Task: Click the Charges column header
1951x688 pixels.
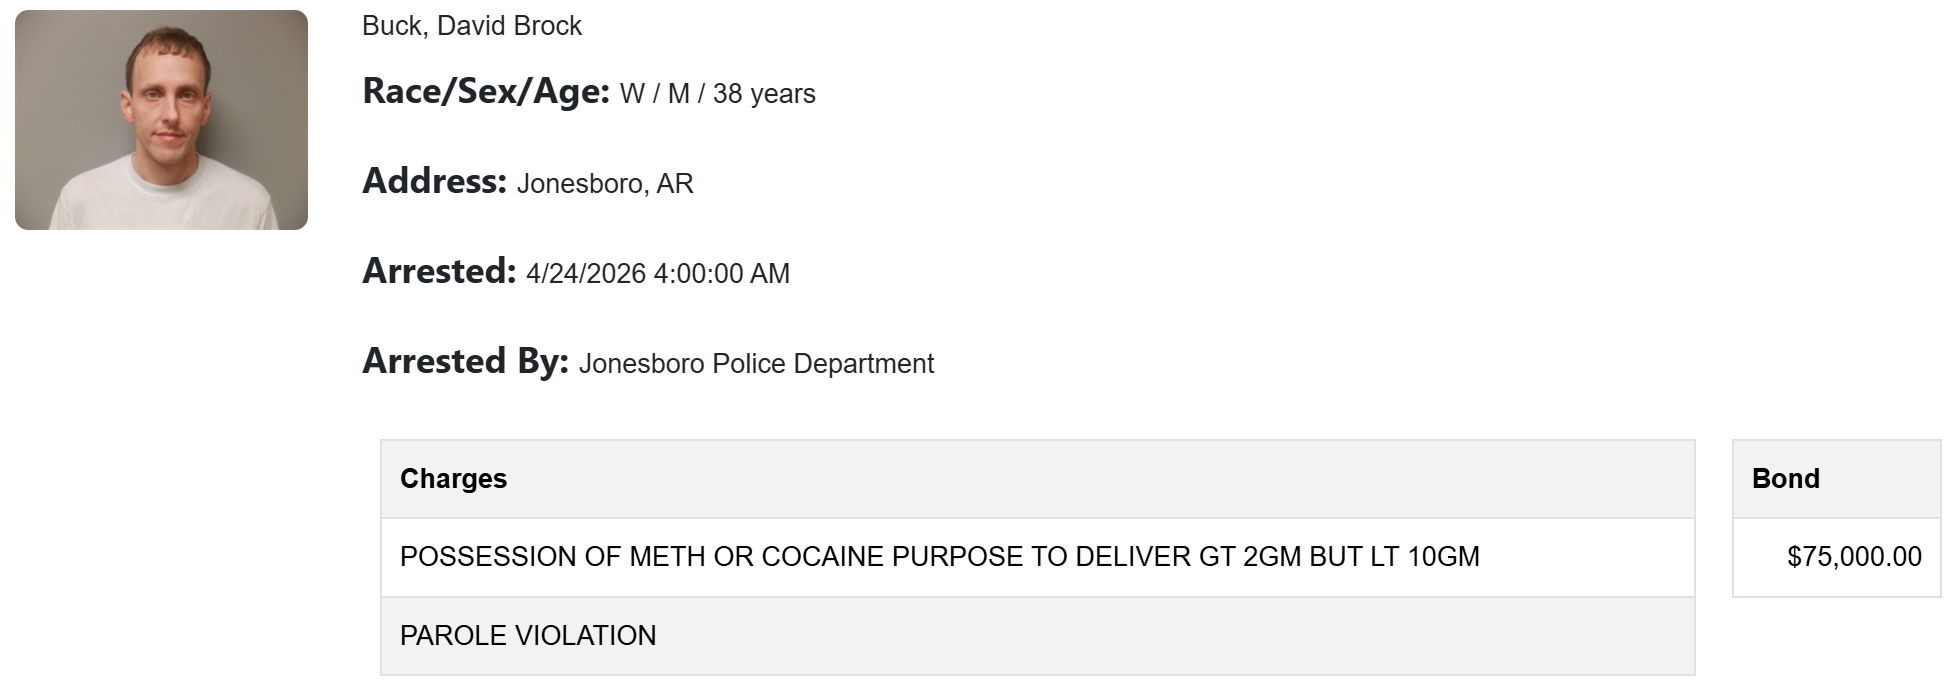Action: click(x=453, y=479)
